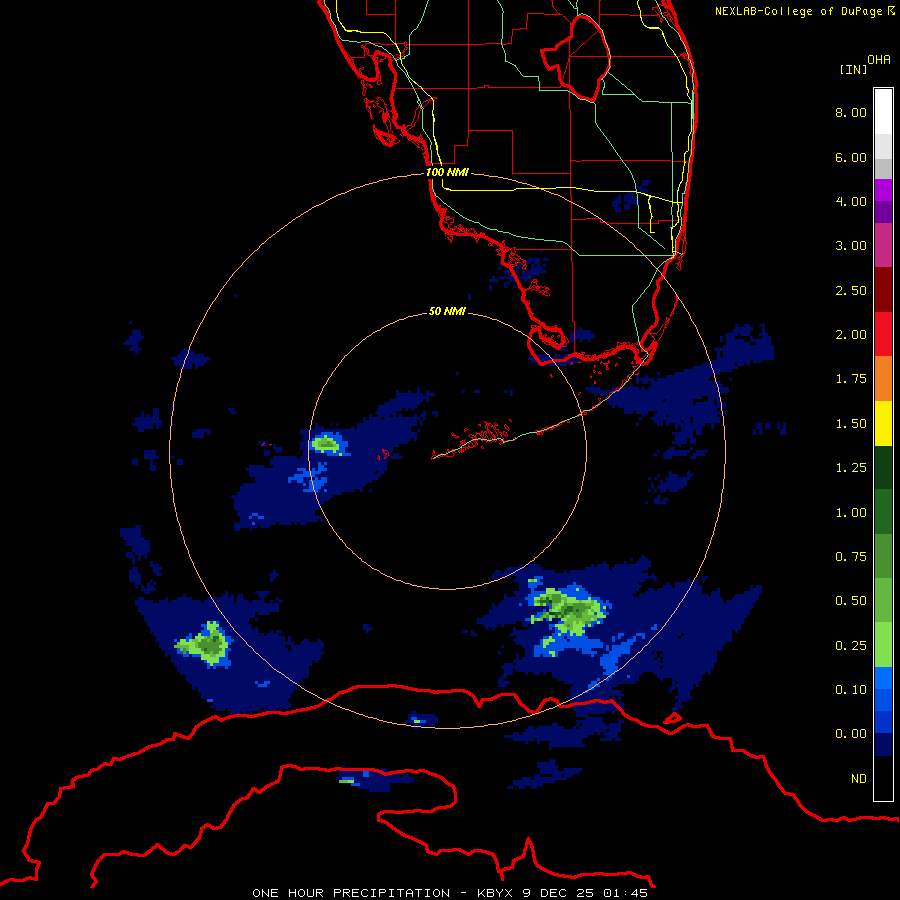900x900 pixels.
Task: Click the 2.50 legend value
Action: (x=851, y=290)
